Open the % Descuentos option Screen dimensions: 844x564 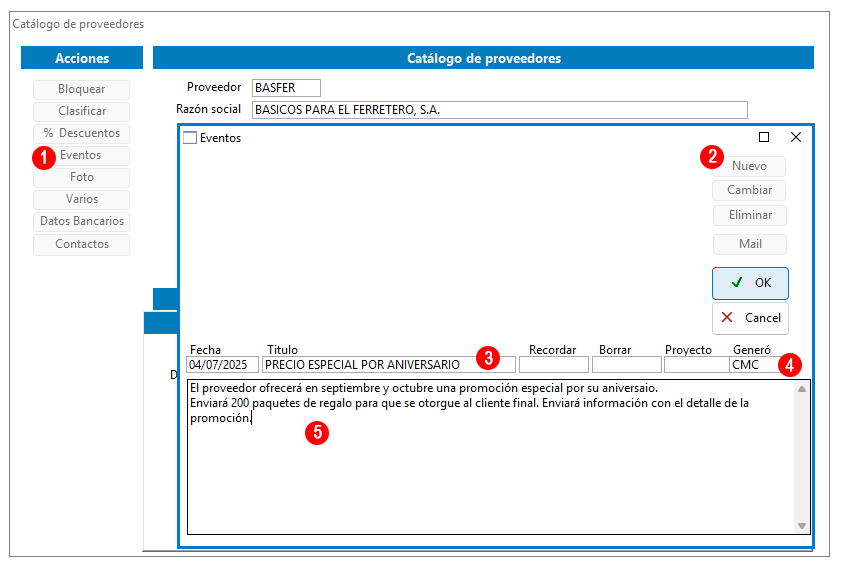[81, 133]
